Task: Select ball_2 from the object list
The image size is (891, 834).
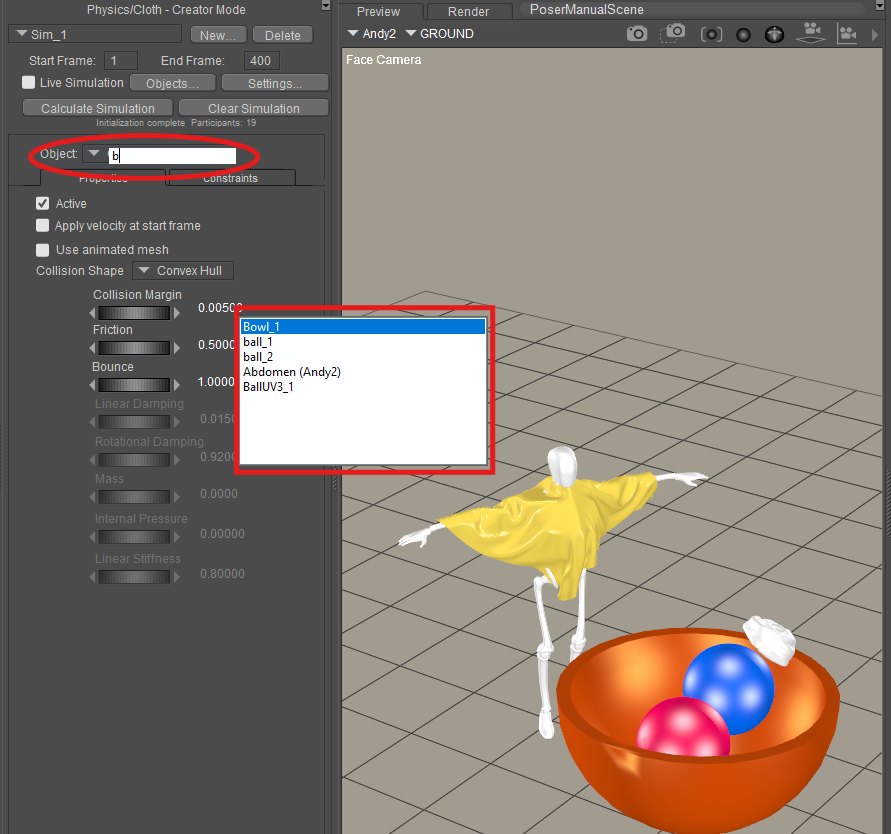Action: click(258, 357)
